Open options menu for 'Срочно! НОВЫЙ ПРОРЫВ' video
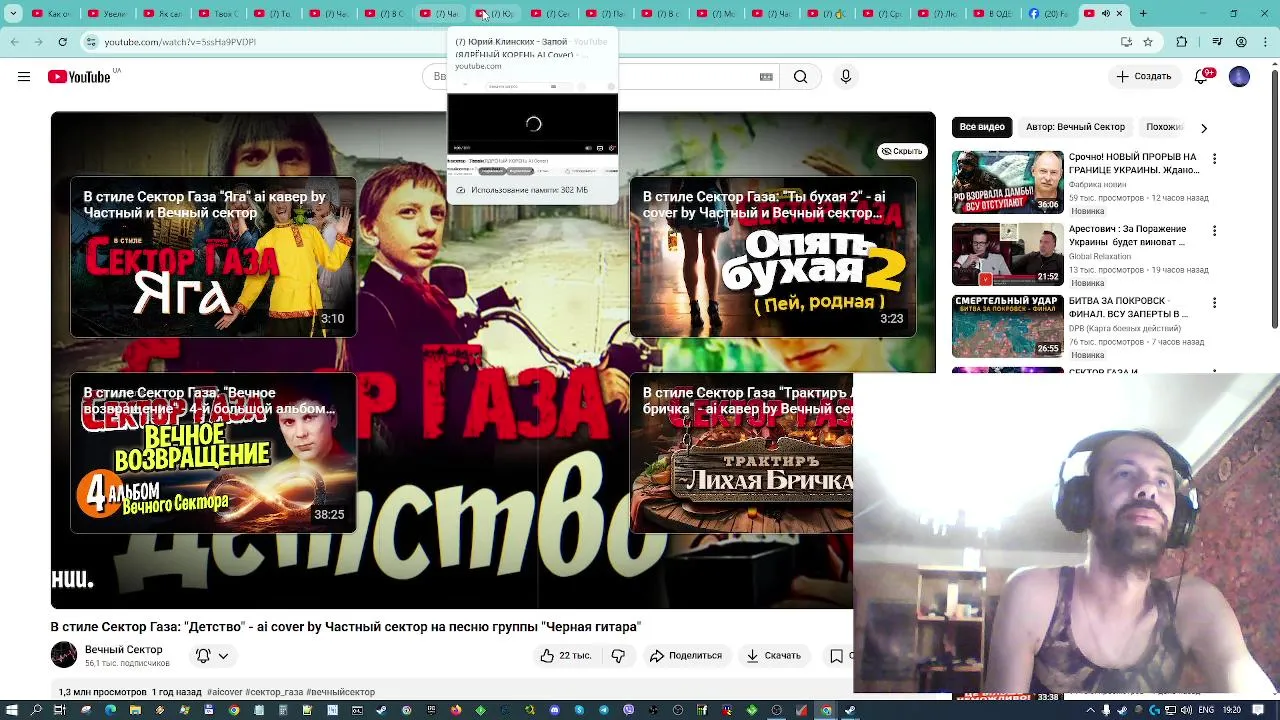Viewport: 1280px width, 720px height. pyautogui.click(x=1214, y=159)
